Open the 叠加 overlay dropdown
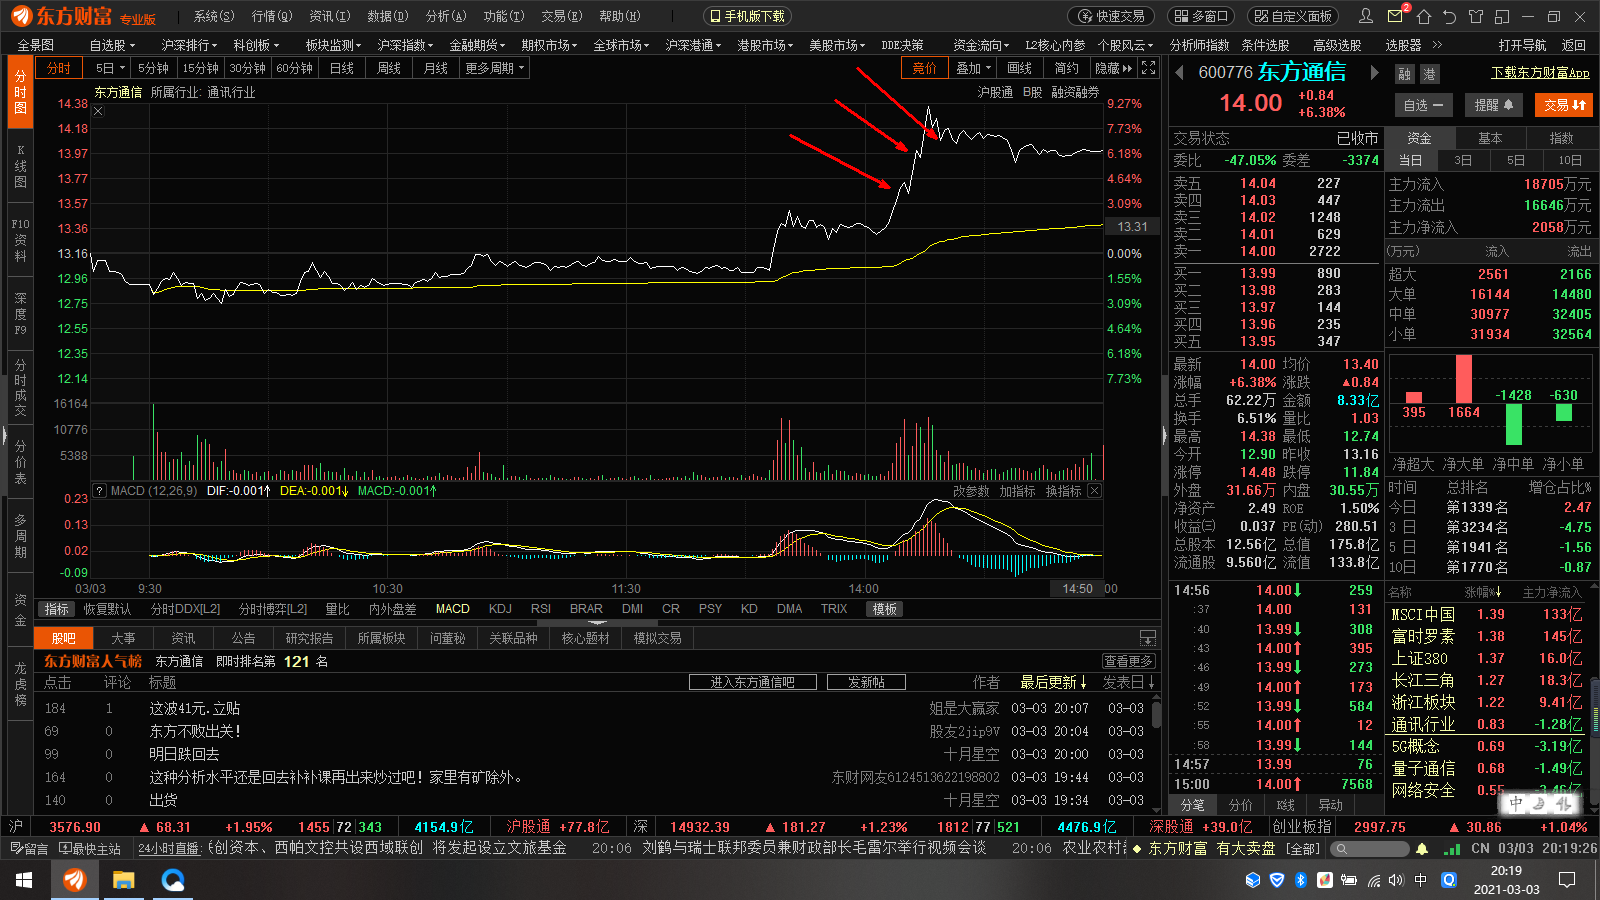The image size is (1600, 900). 974,68
